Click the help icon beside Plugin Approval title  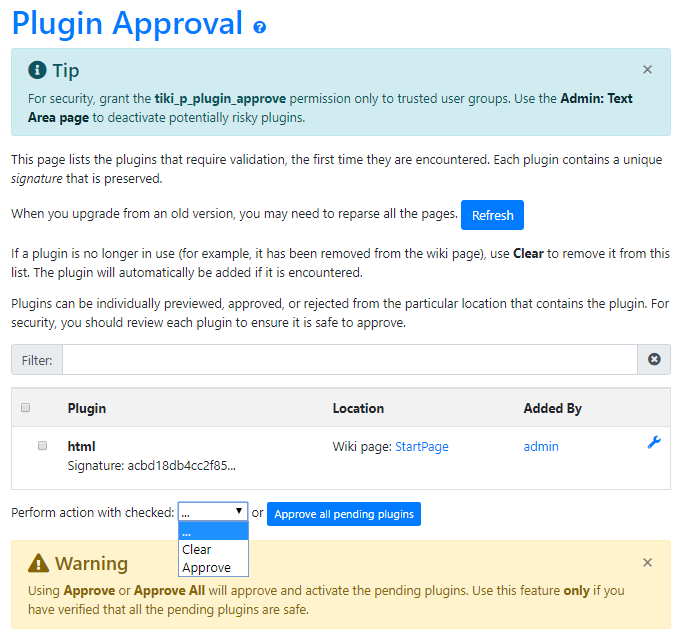[x=260, y=27]
